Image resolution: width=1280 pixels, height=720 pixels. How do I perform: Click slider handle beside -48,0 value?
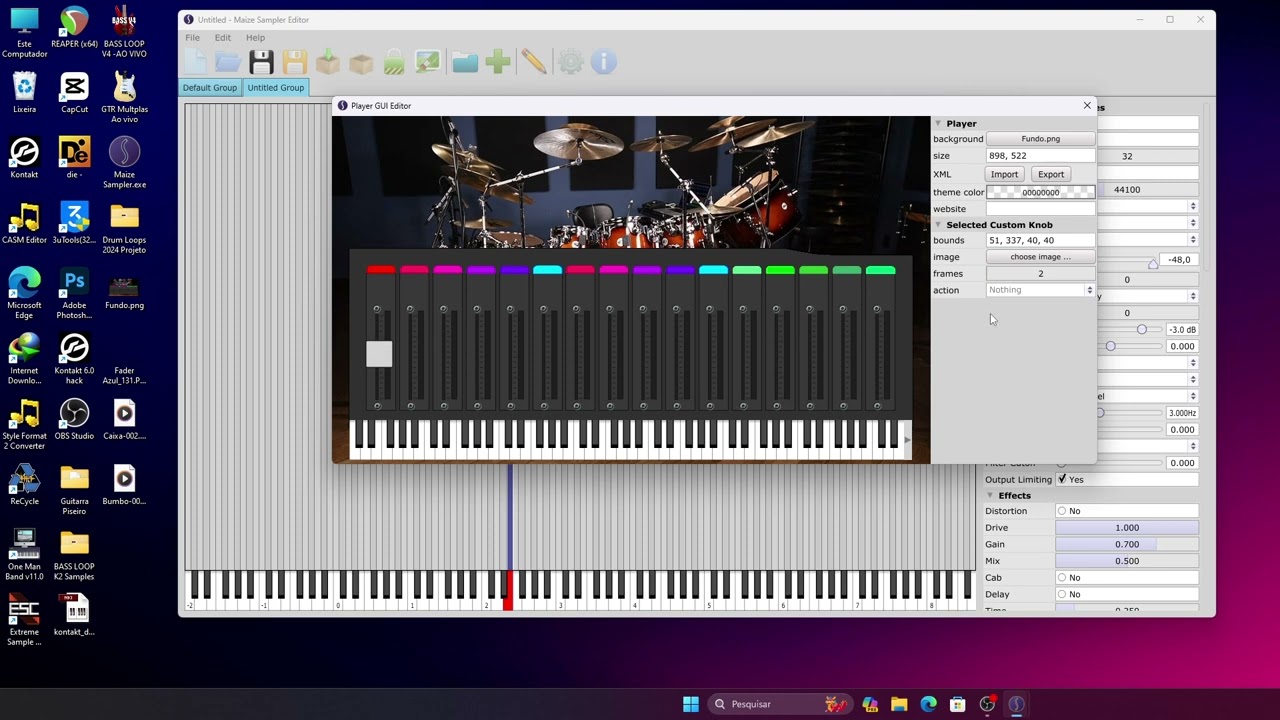click(x=1153, y=262)
